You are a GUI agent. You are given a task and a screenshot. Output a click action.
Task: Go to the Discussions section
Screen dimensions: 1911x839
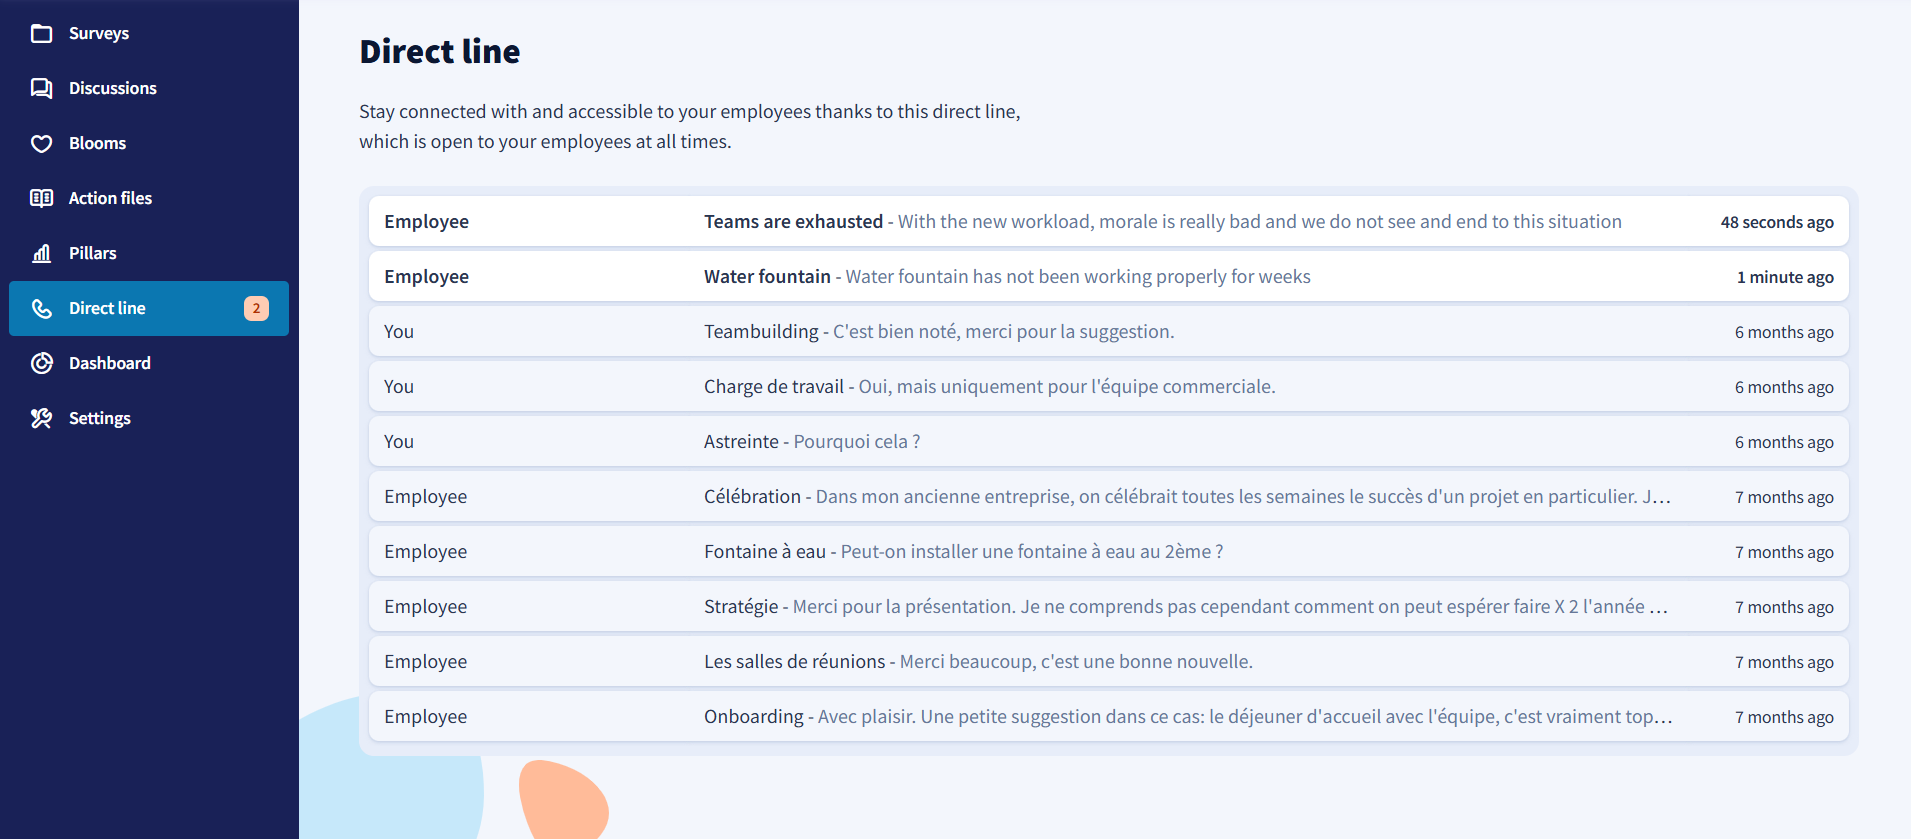[x=149, y=88]
